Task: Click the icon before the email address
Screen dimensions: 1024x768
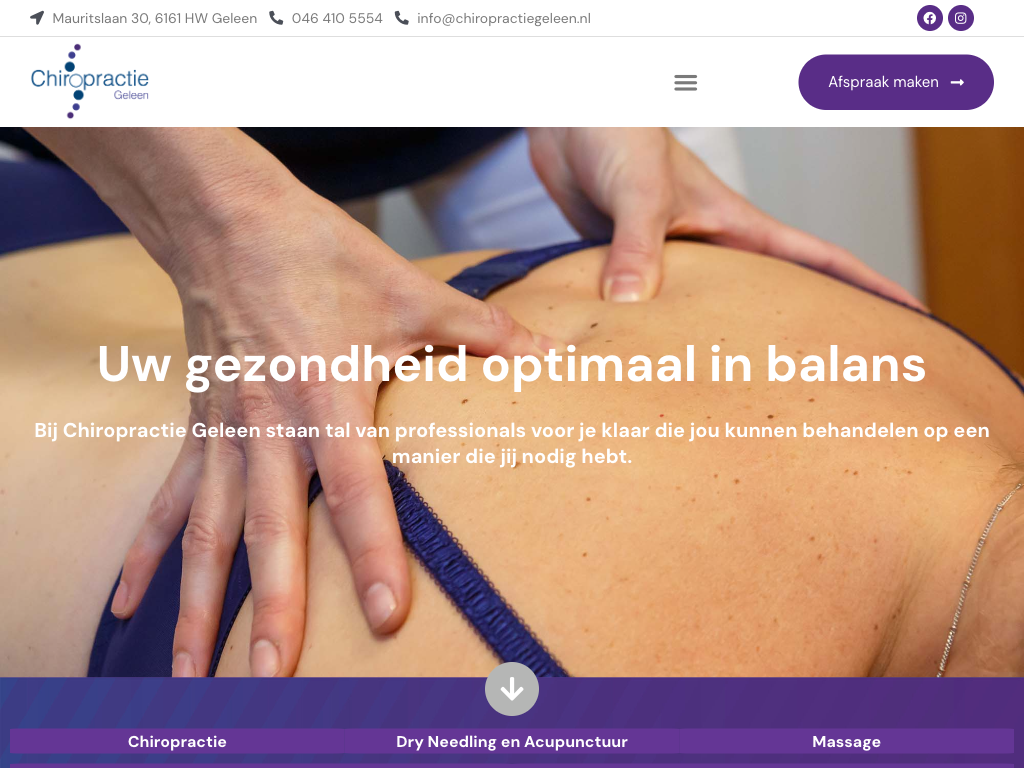Action: [x=402, y=18]
